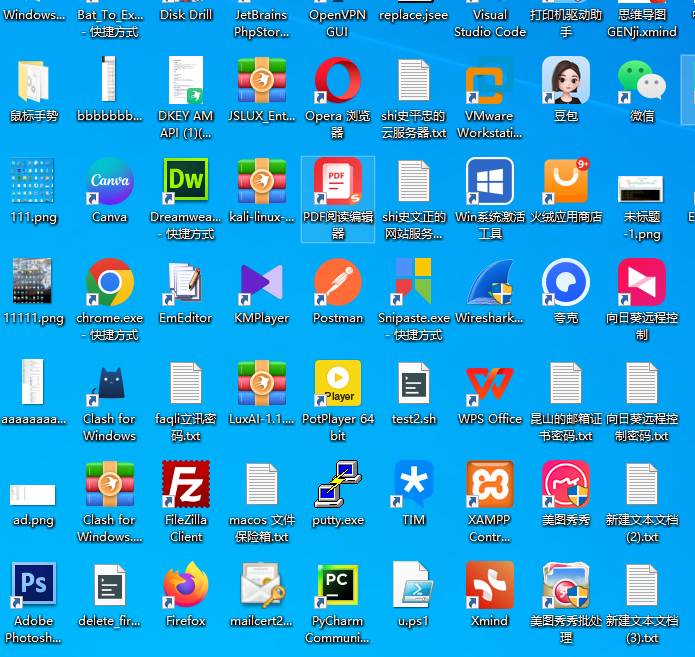
Task: Select the 111.png image thumbnail
Action: (x=33, y=181)
